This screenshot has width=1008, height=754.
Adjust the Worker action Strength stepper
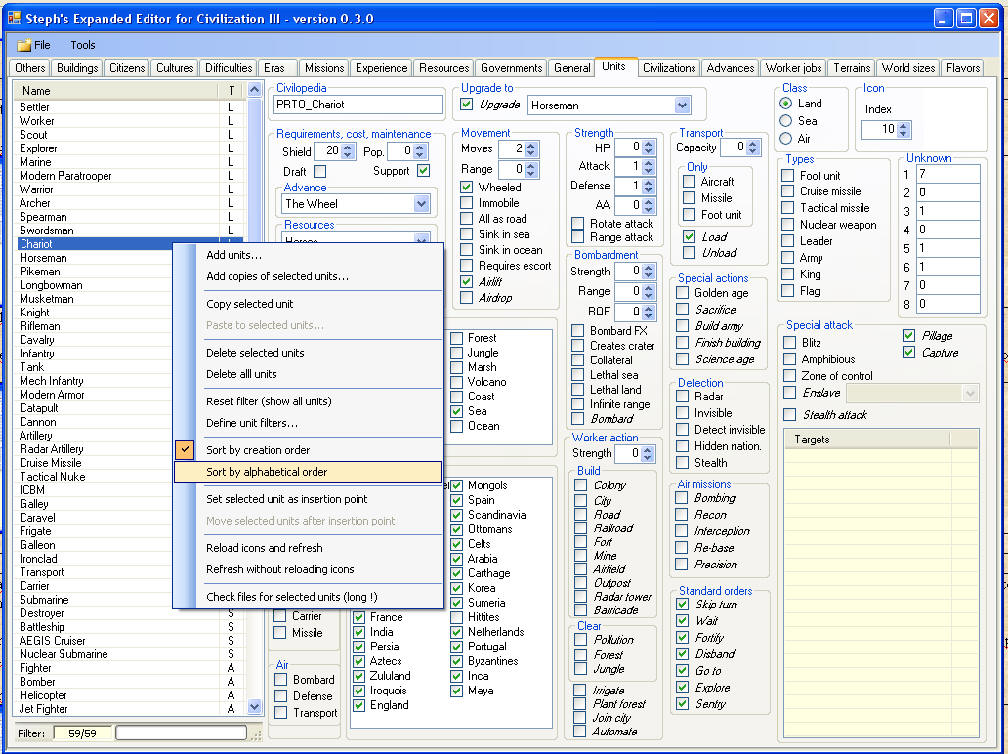coord(648,453)
